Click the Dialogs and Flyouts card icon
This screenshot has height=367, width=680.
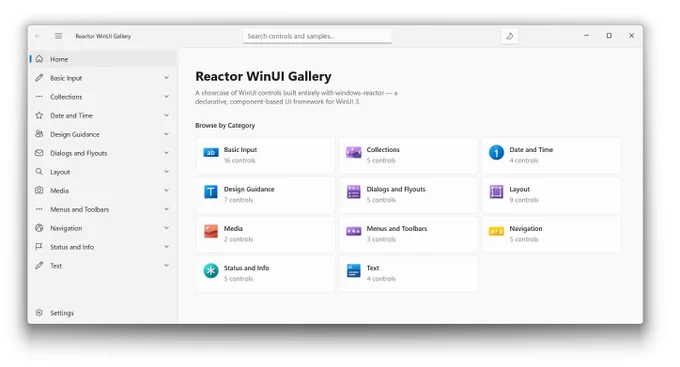click(353, 192)
